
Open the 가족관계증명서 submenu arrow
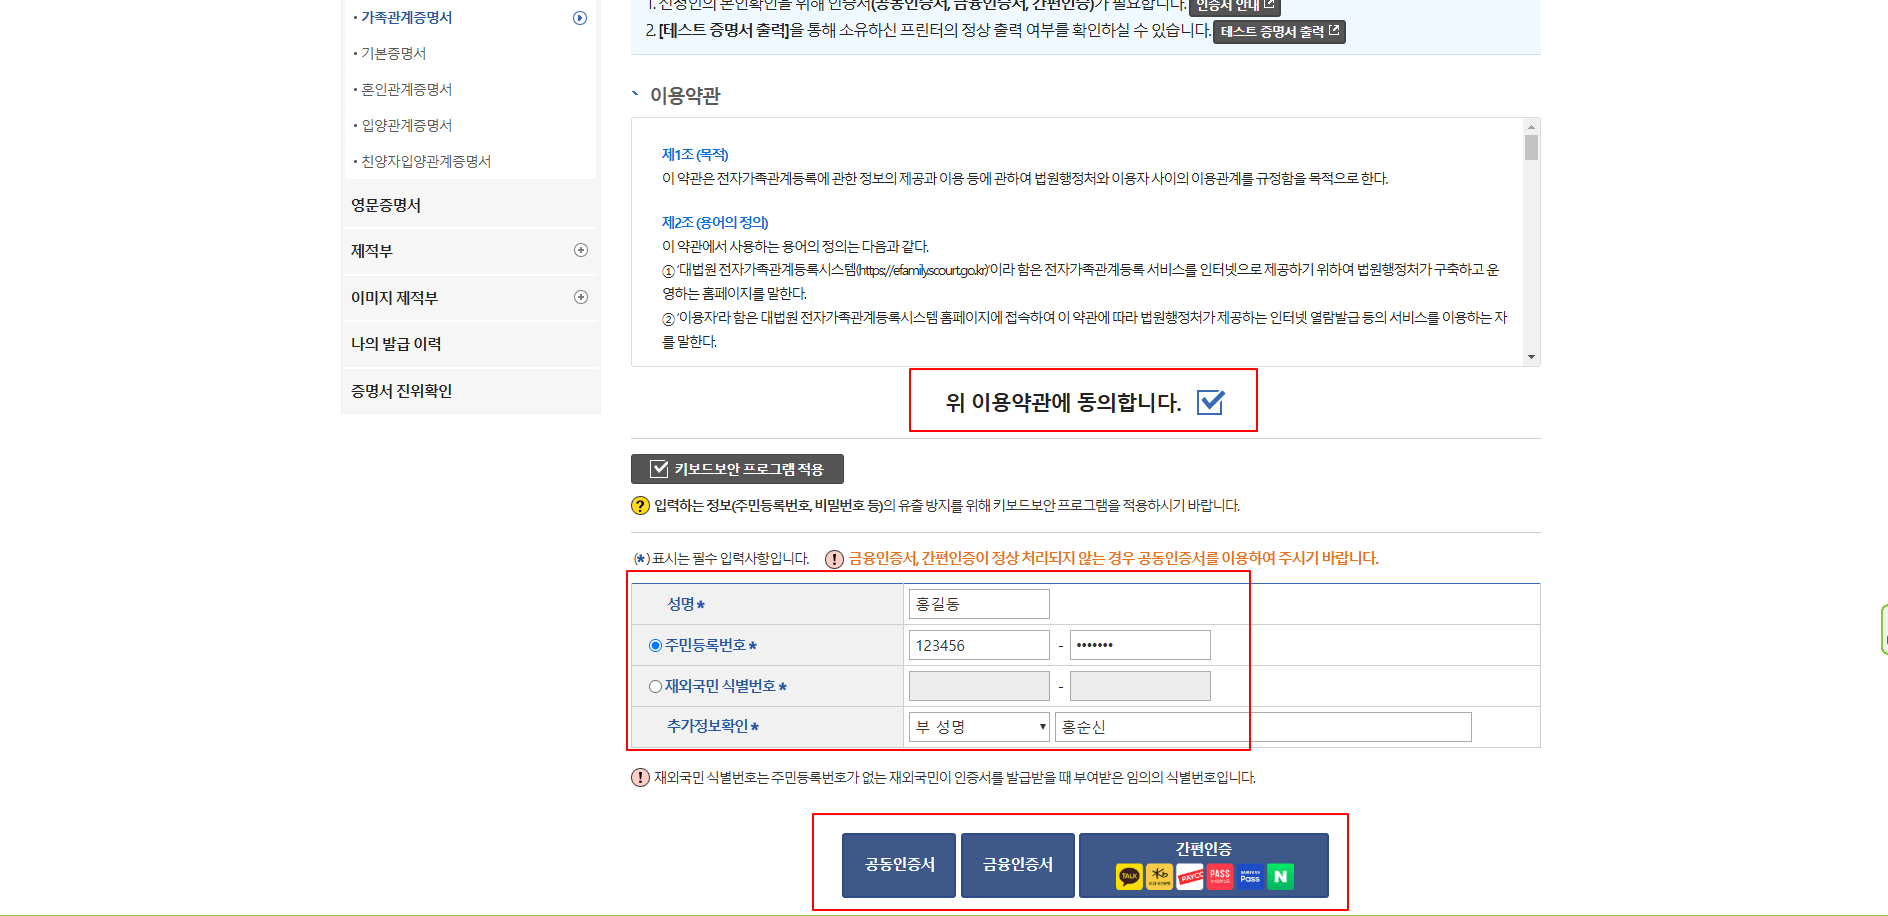point(580,17)
